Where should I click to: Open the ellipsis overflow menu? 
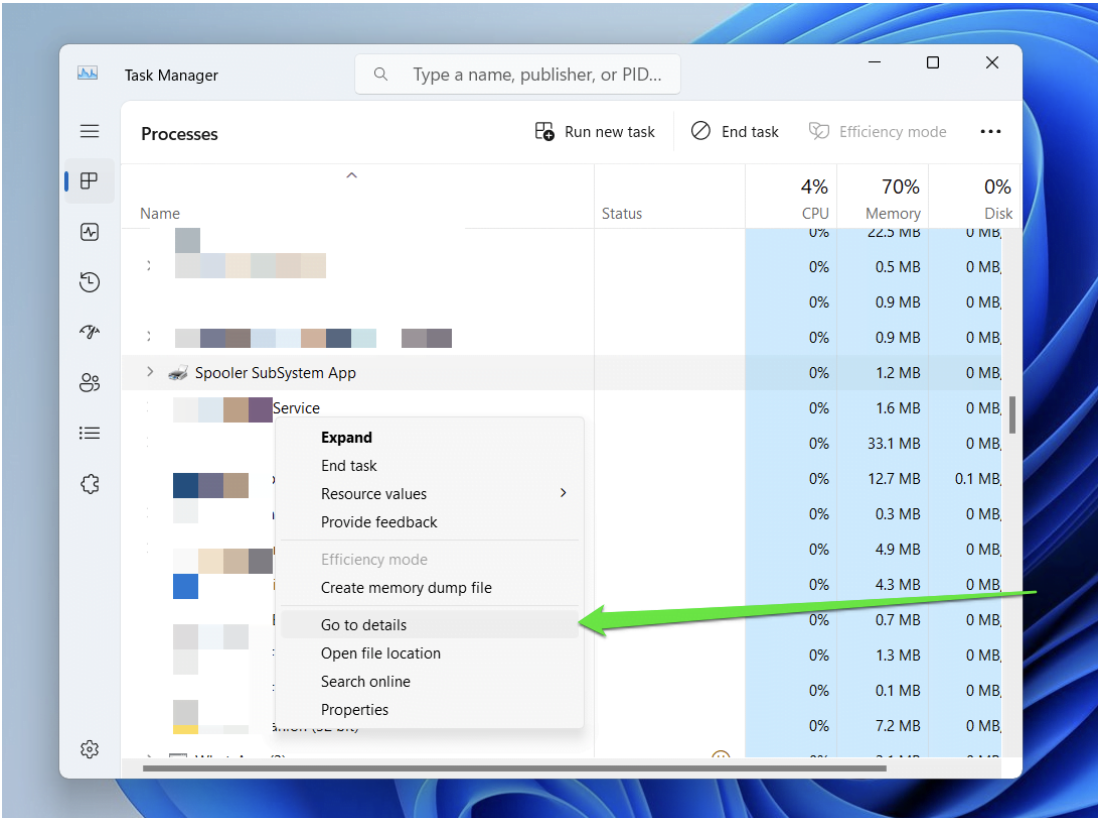click(x=991, y=131)
